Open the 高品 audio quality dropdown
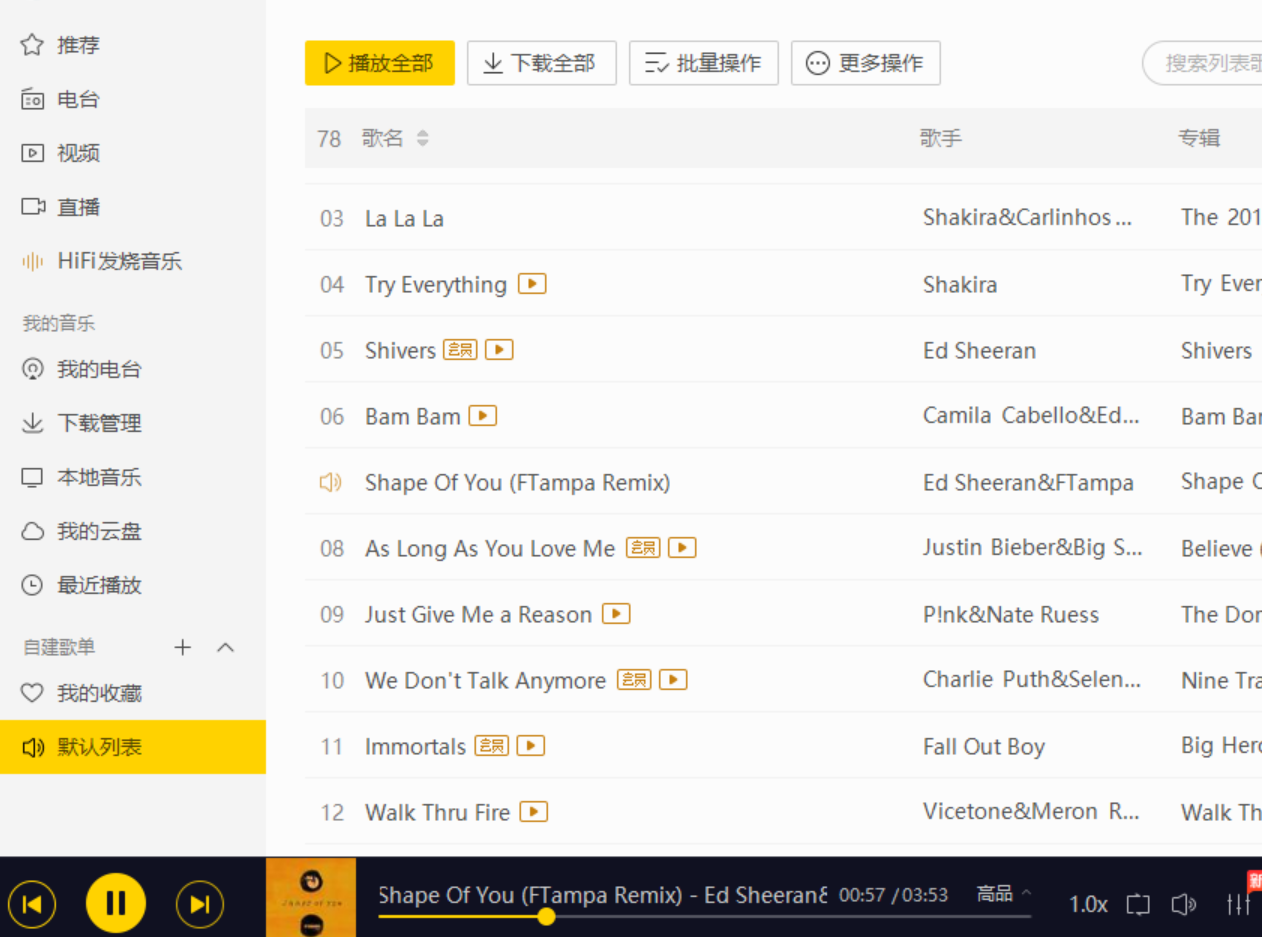Image resolution: width=1262 pixels, height=937 pixels. pyautogui.click(x=1003, y=894)
